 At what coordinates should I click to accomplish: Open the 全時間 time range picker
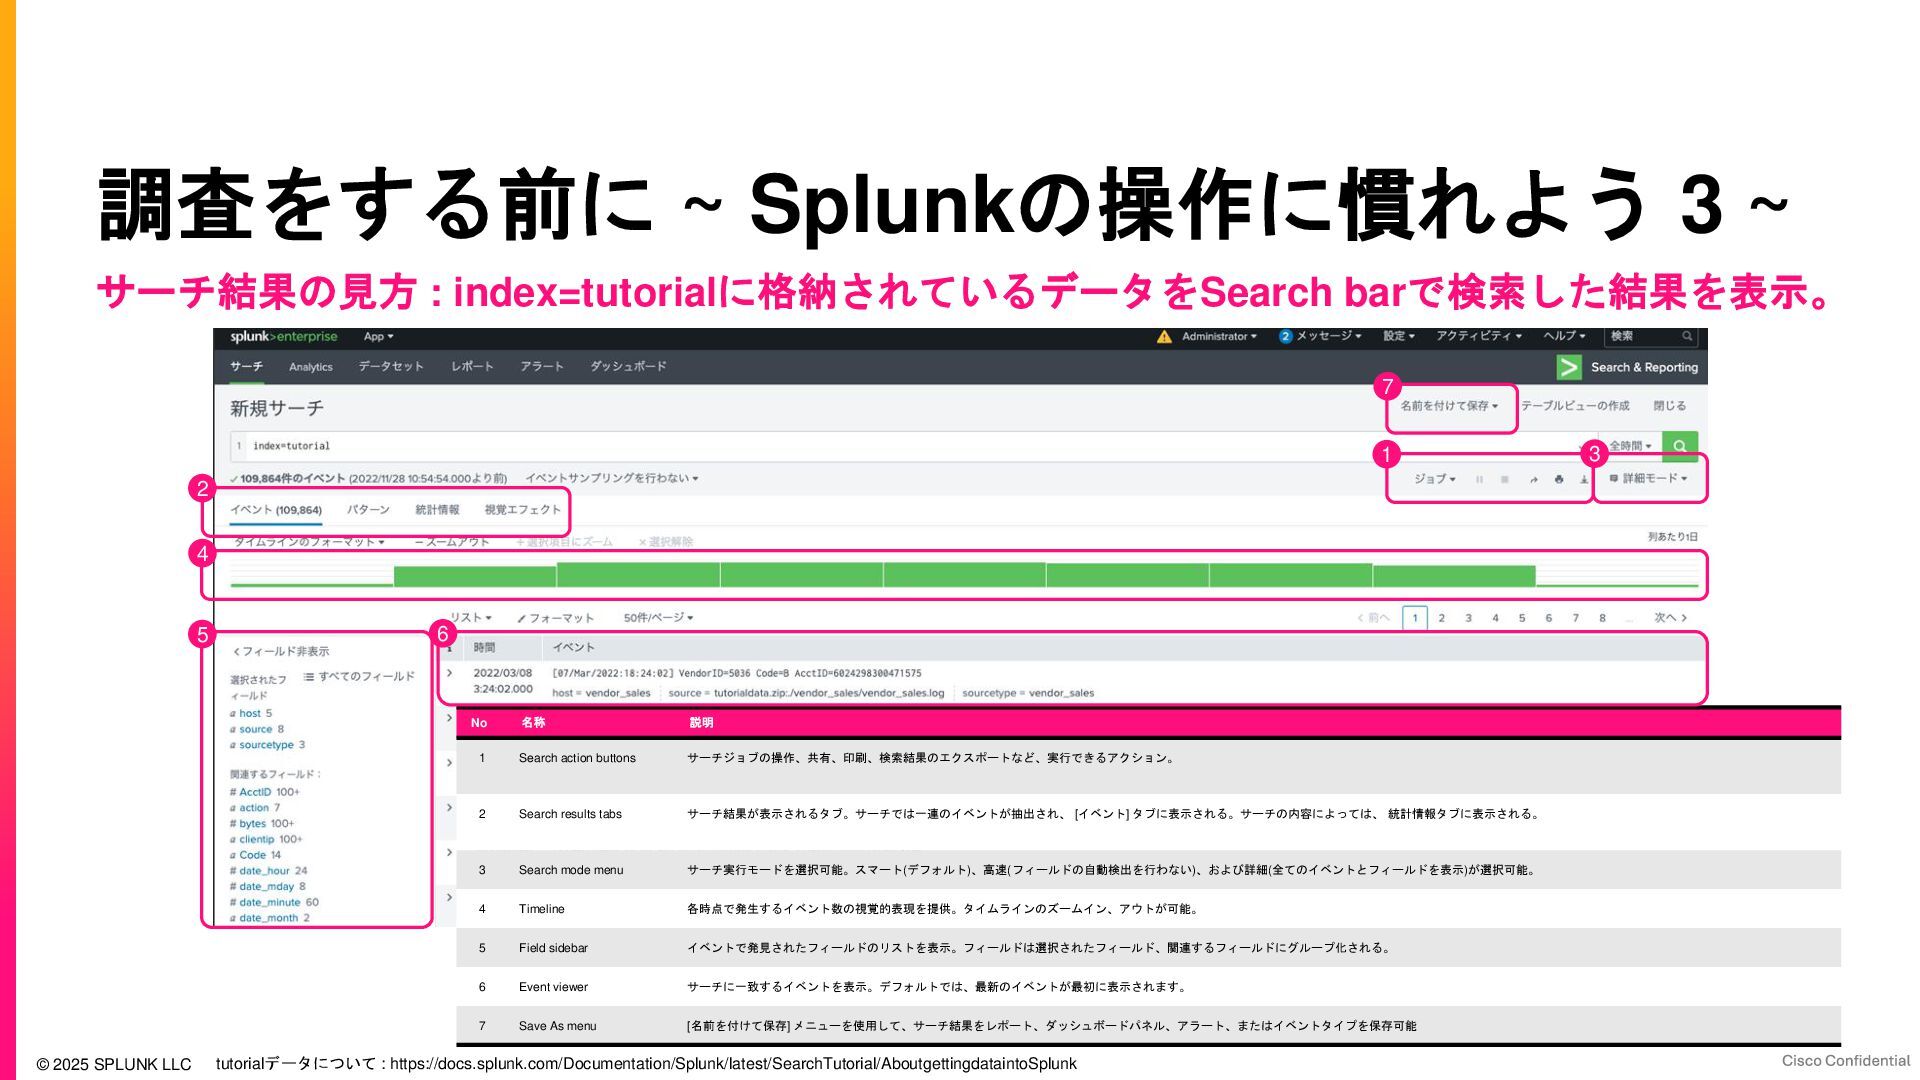point(1630,446)
